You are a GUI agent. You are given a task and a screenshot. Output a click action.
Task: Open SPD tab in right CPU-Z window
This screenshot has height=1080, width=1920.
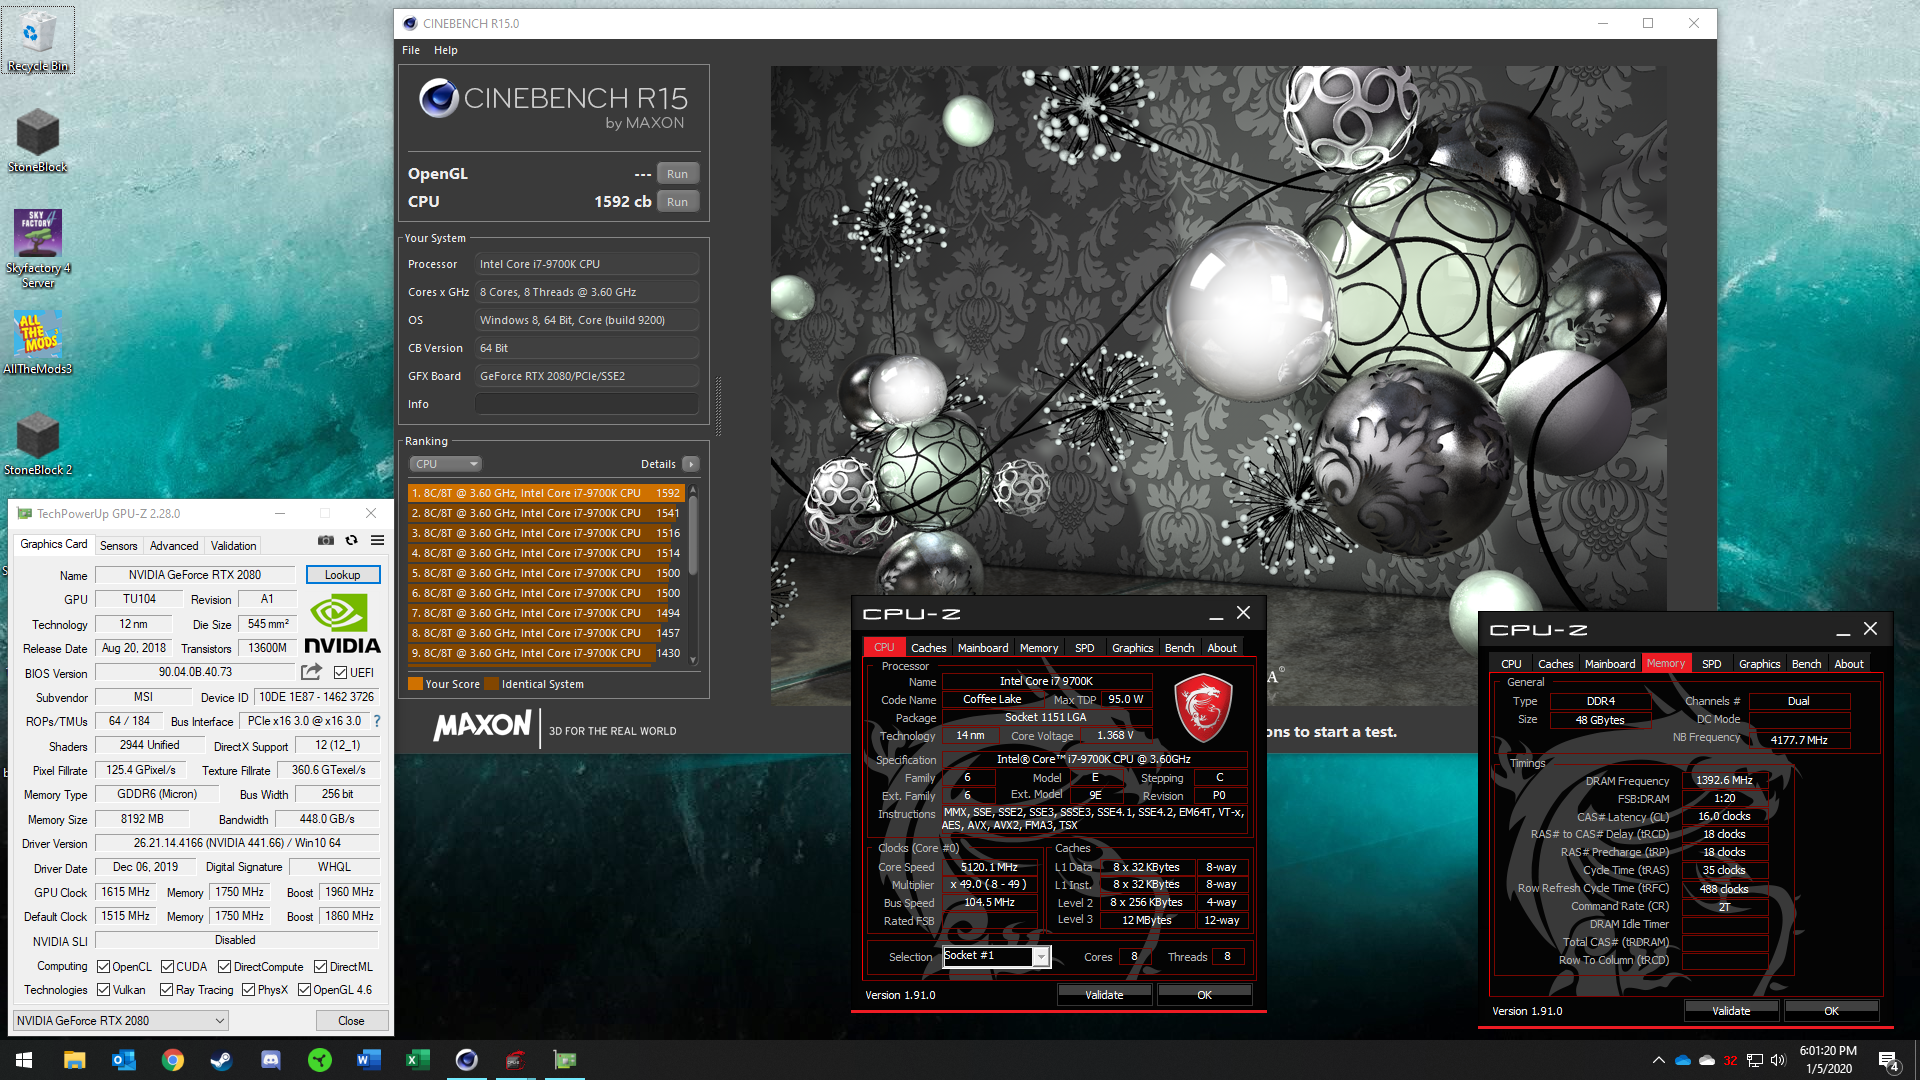1712,664
